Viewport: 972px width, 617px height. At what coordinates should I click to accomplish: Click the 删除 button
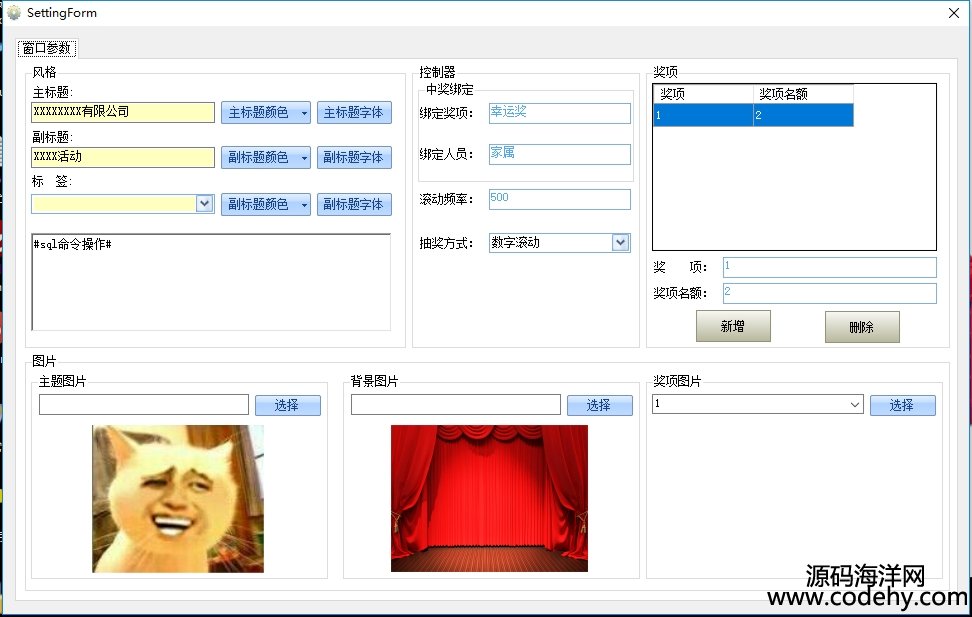click(862, 327)
